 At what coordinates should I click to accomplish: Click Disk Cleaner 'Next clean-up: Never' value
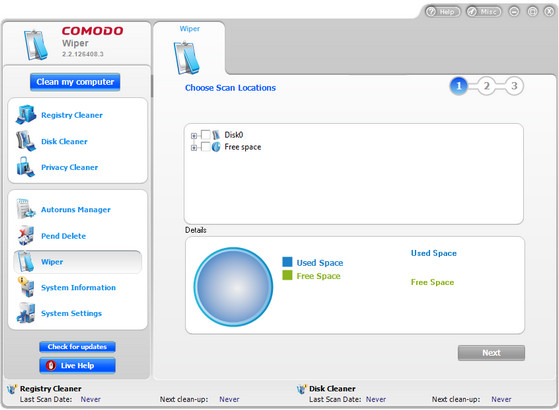(x=501, y=399)
